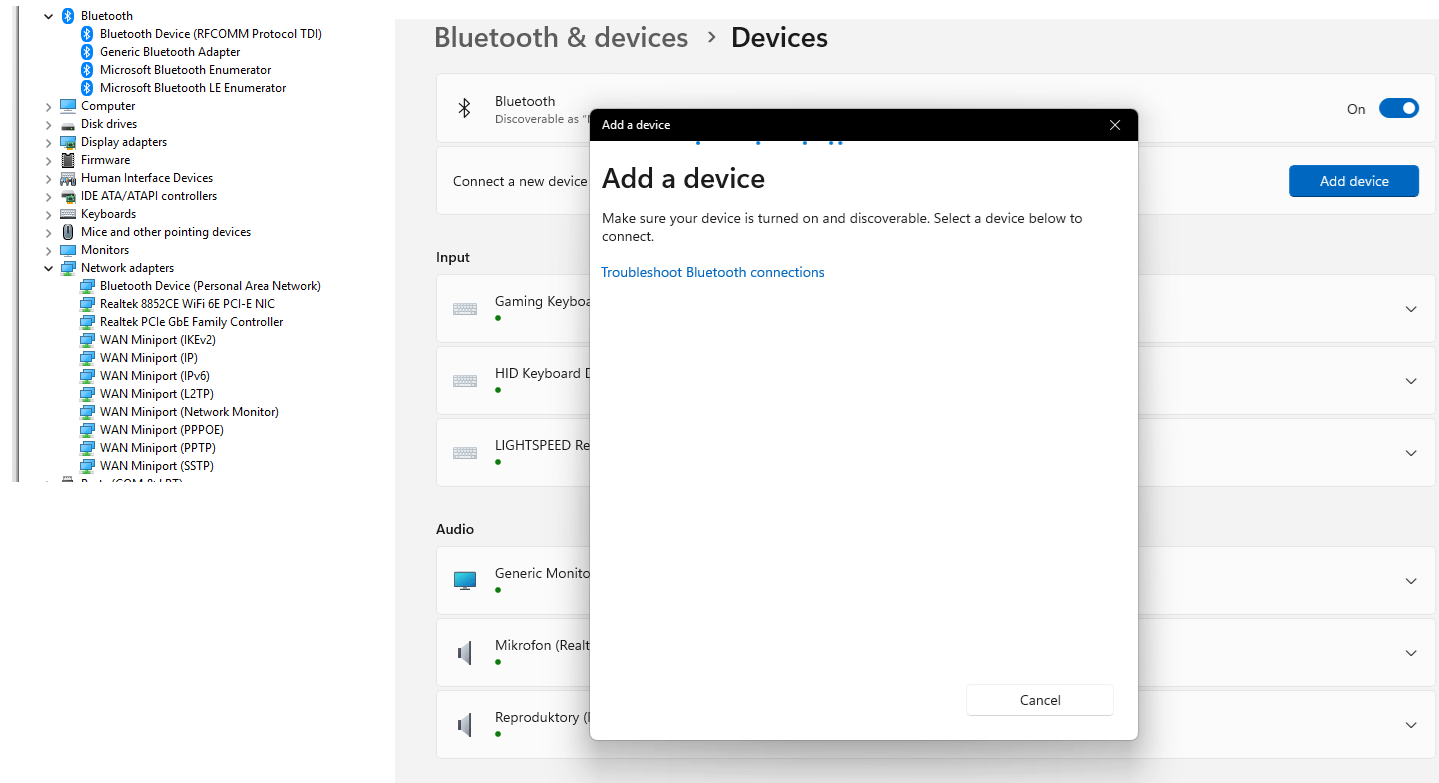Click the Monitors category icon
This screenshot has height=783, width=1439.
pyautogui.click(x=68, y=250)
